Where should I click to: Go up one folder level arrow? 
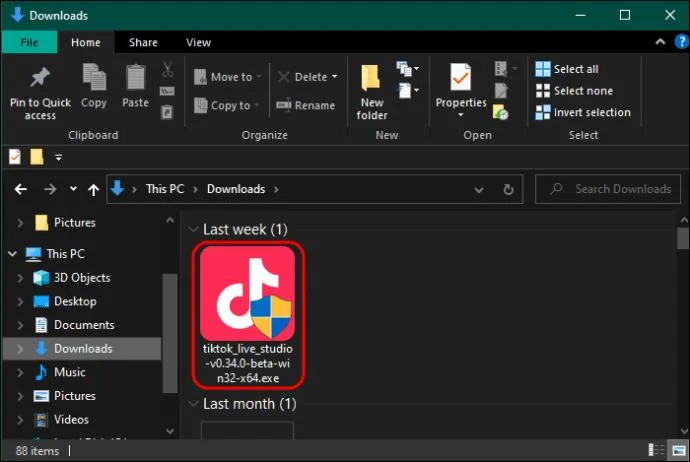(93, 190)
